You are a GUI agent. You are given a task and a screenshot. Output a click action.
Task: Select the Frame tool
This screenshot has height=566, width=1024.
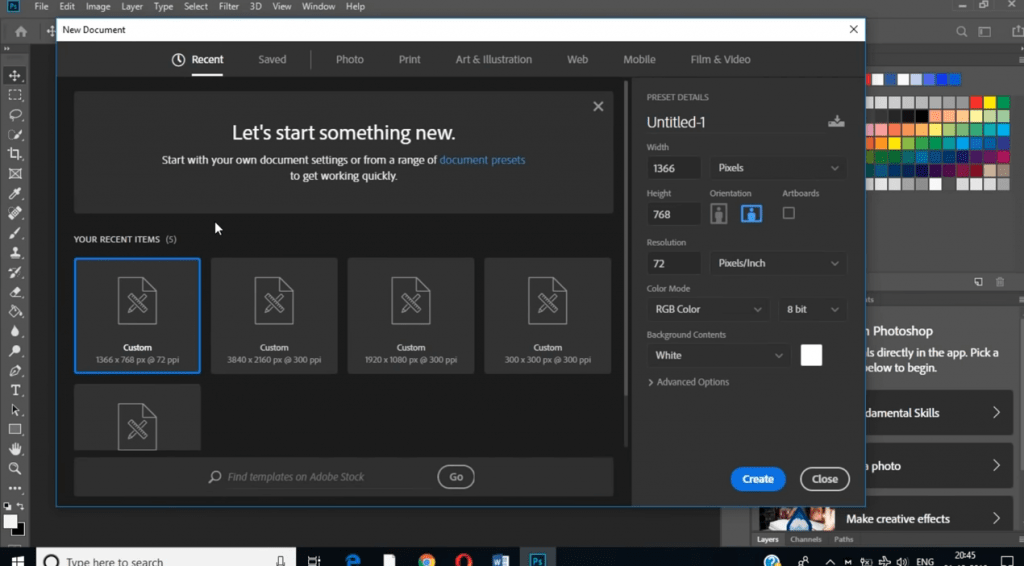coord(15,174)
